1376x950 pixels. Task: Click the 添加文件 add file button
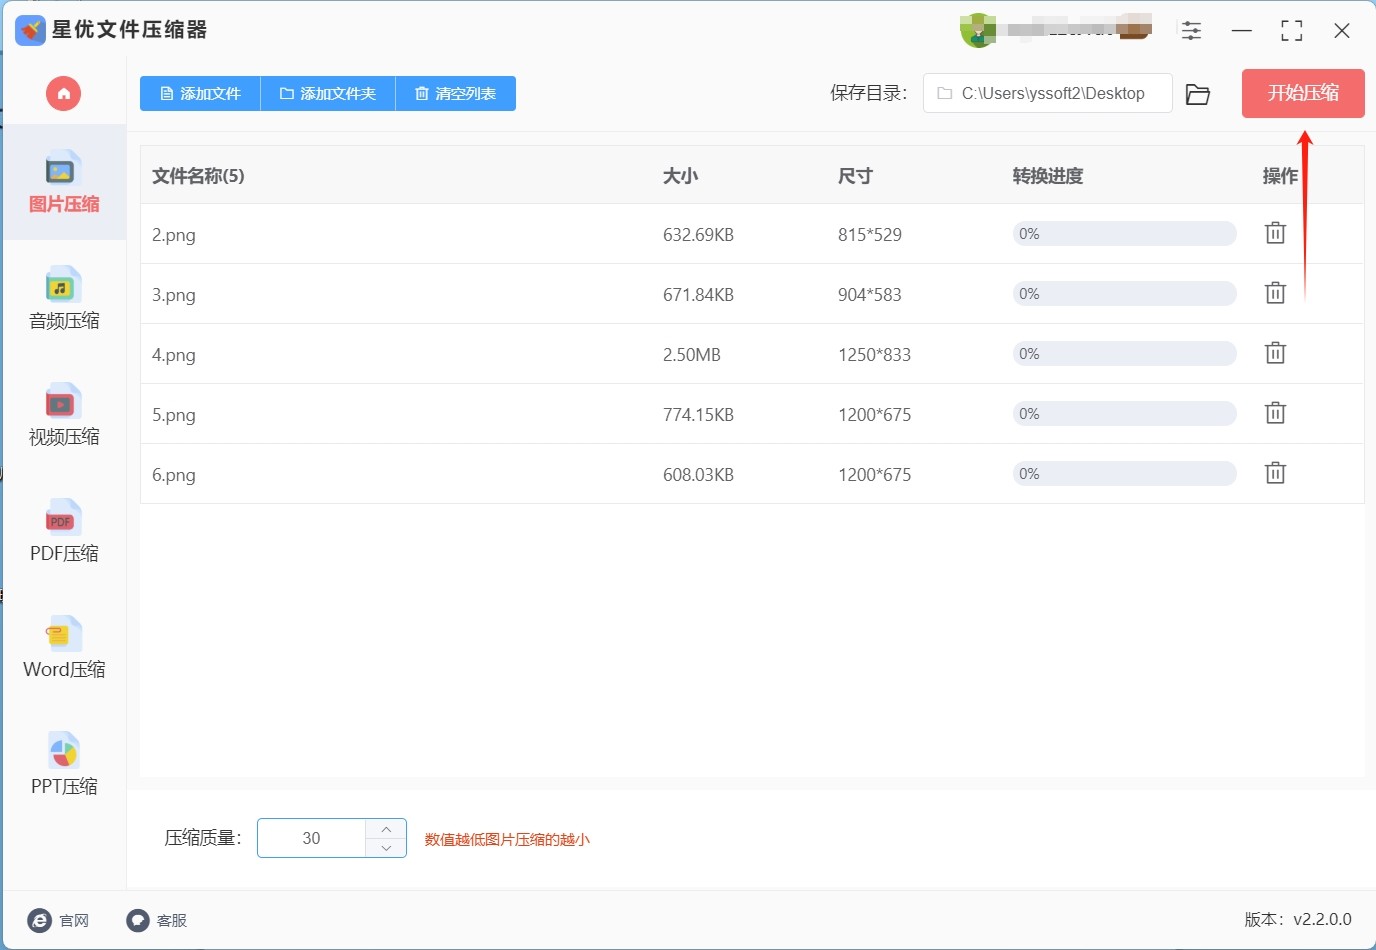200,94
